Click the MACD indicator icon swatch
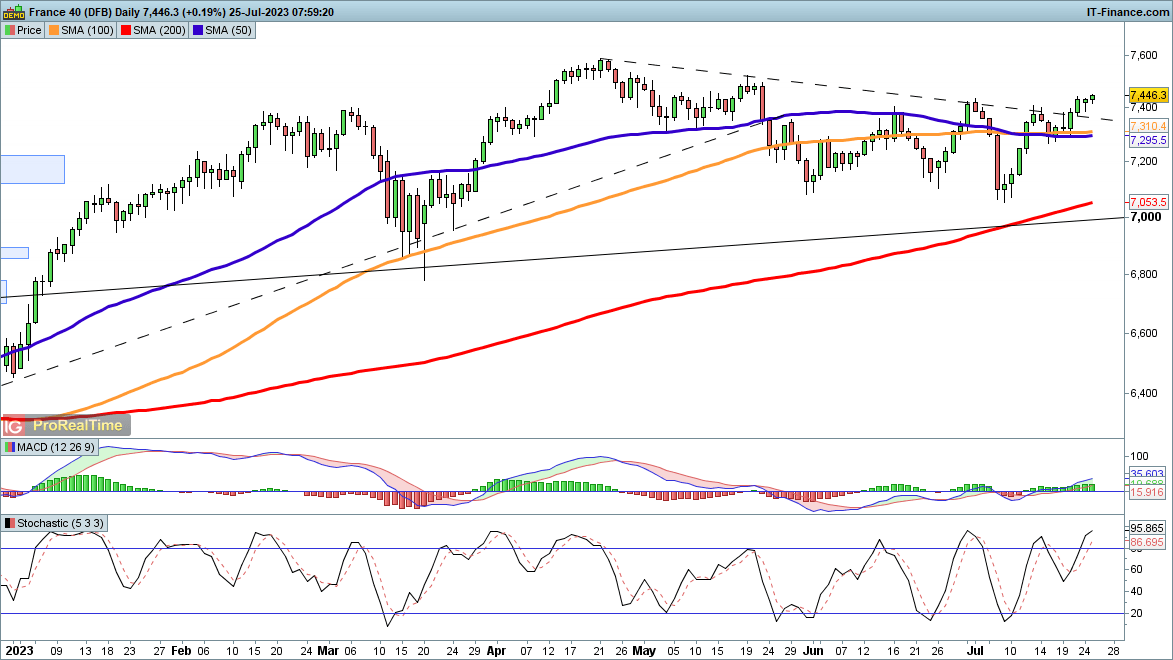 [x=10, y=447]
